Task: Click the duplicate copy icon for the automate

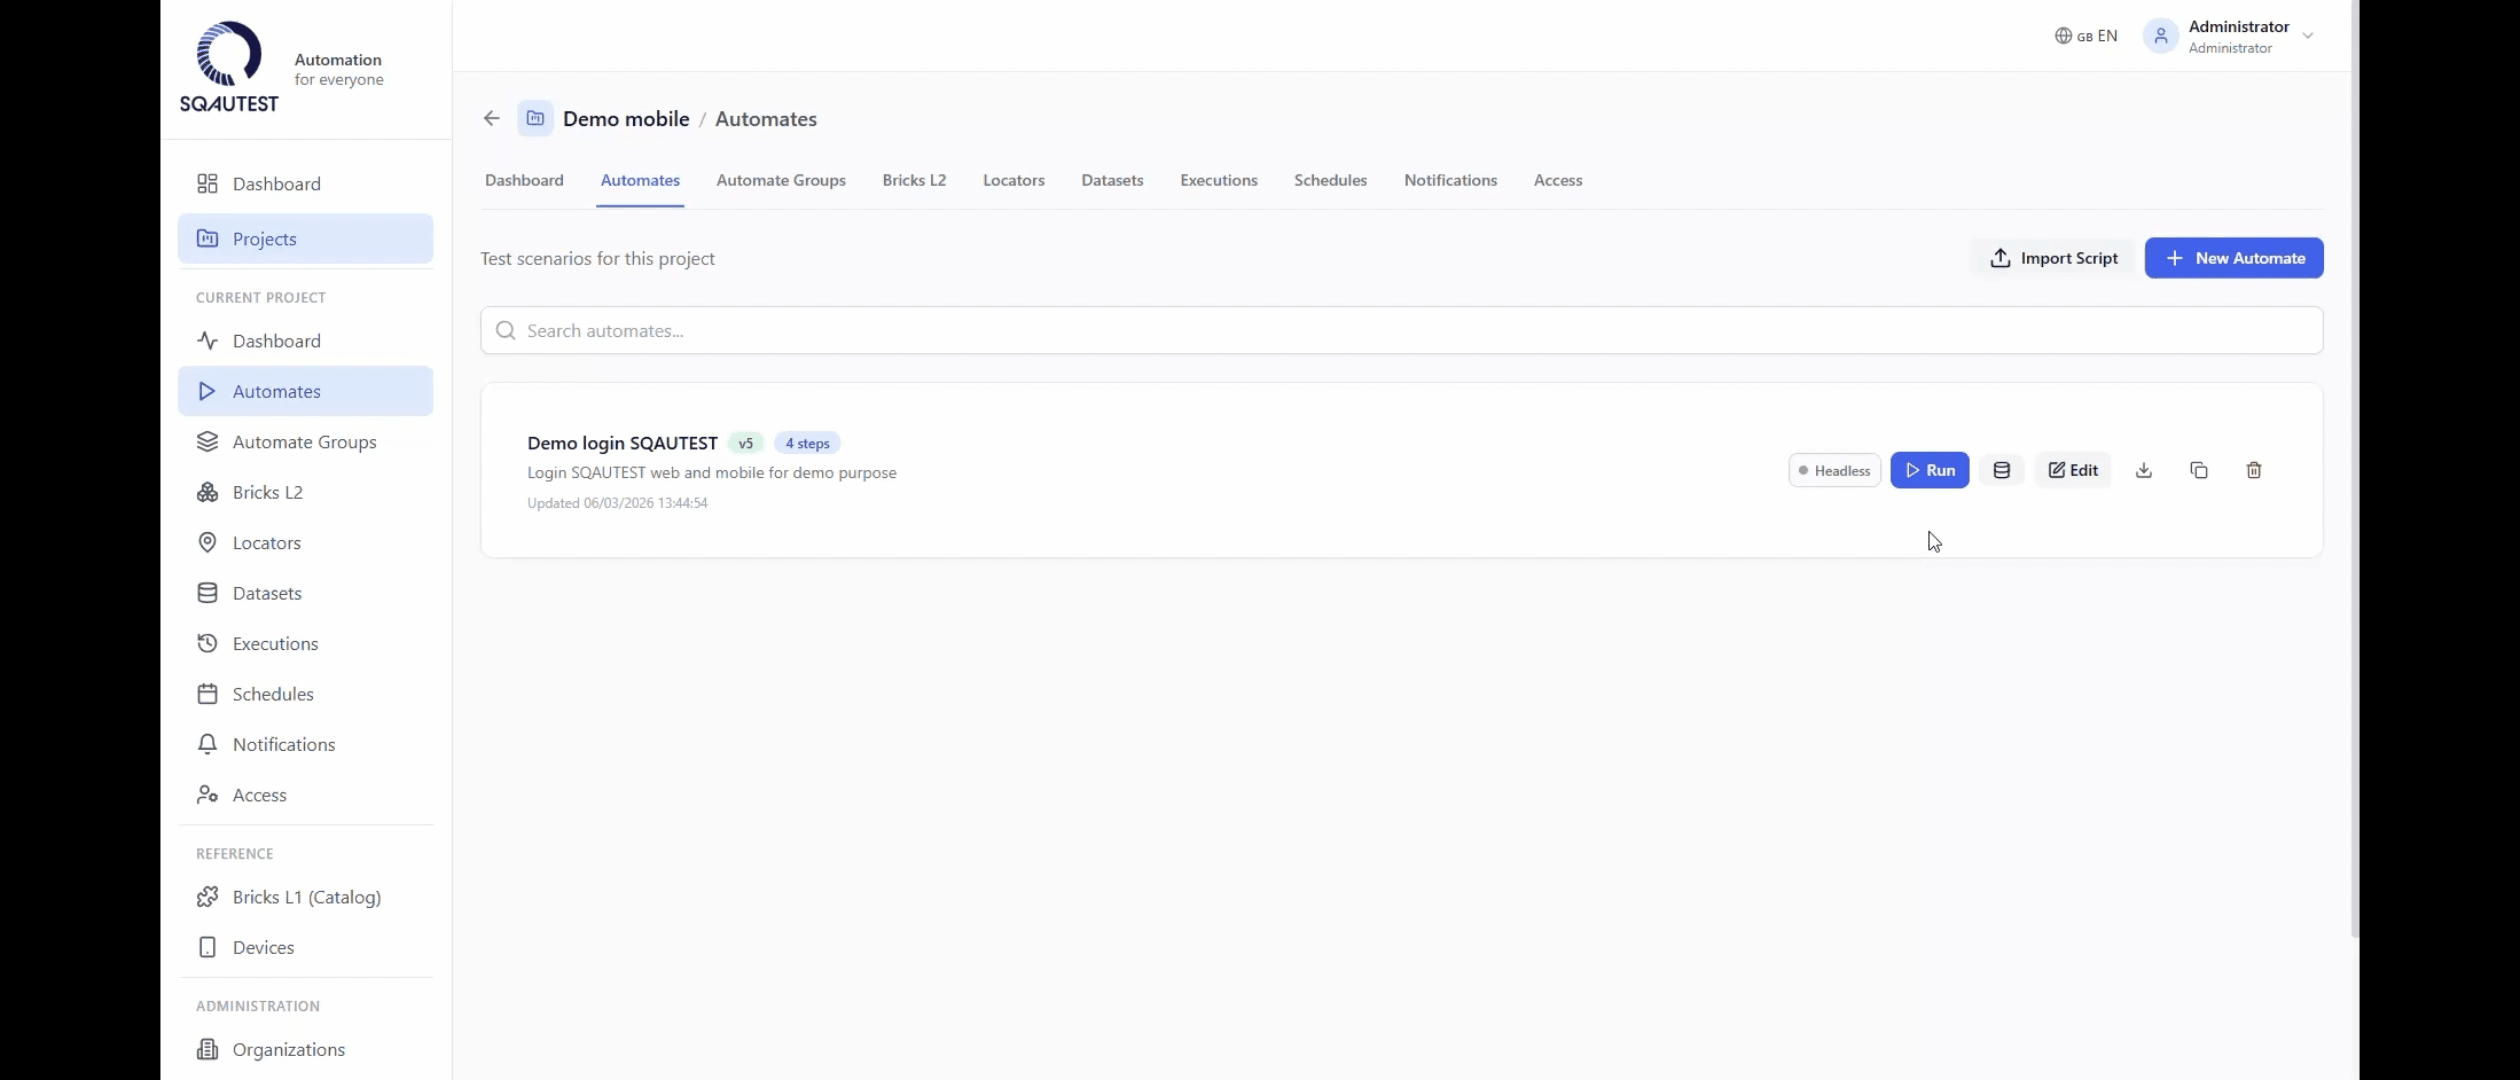Action: [x=2198, y=470]
